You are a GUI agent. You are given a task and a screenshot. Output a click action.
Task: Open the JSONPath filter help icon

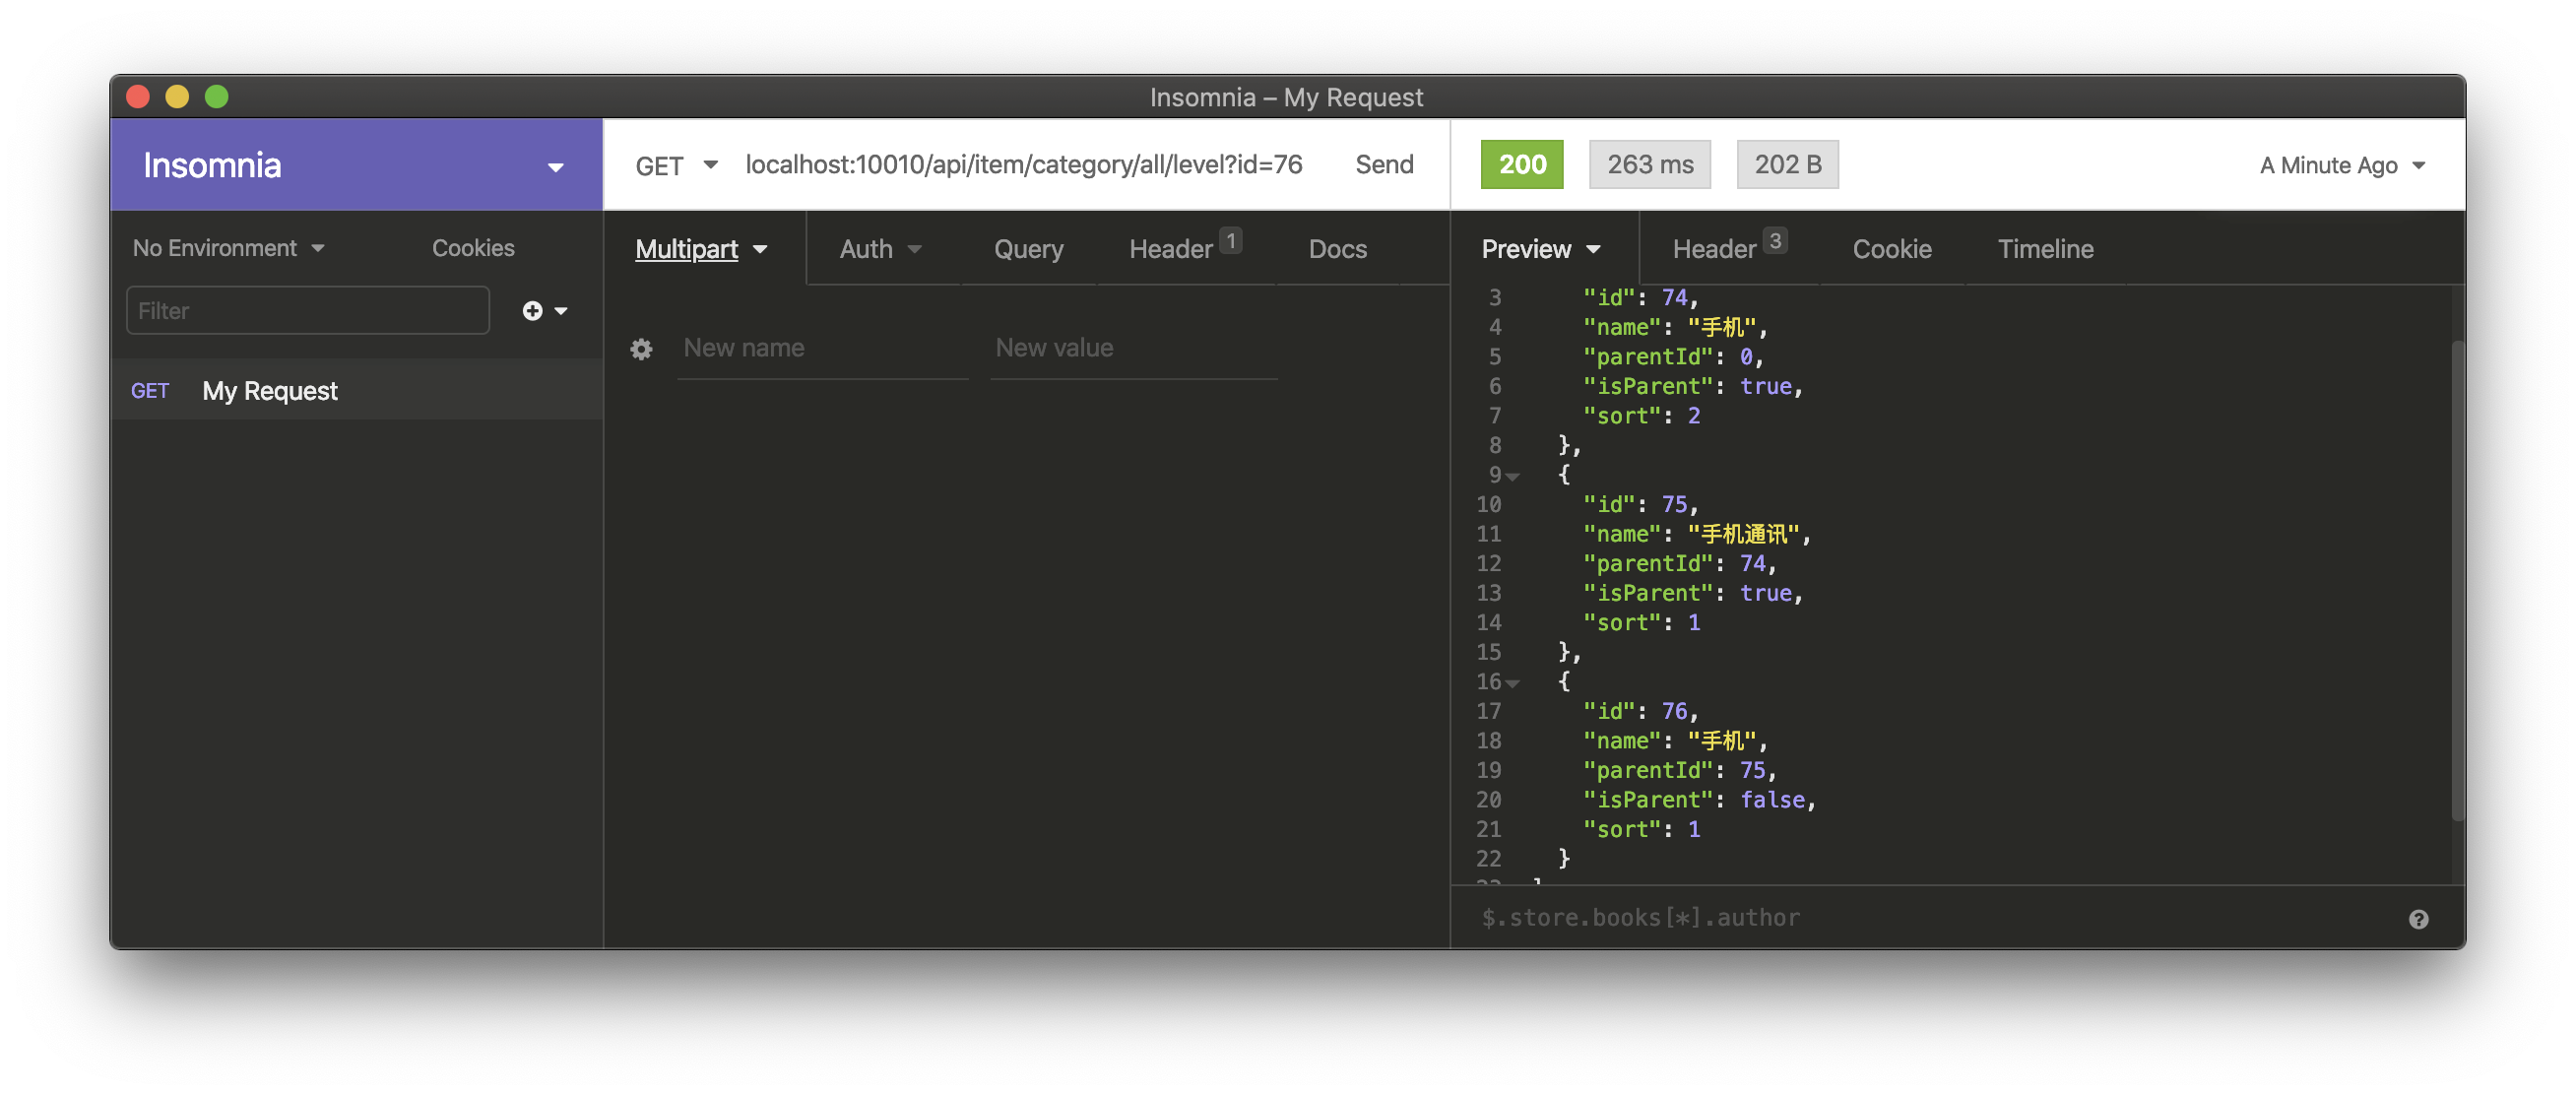pos(2417,919)
